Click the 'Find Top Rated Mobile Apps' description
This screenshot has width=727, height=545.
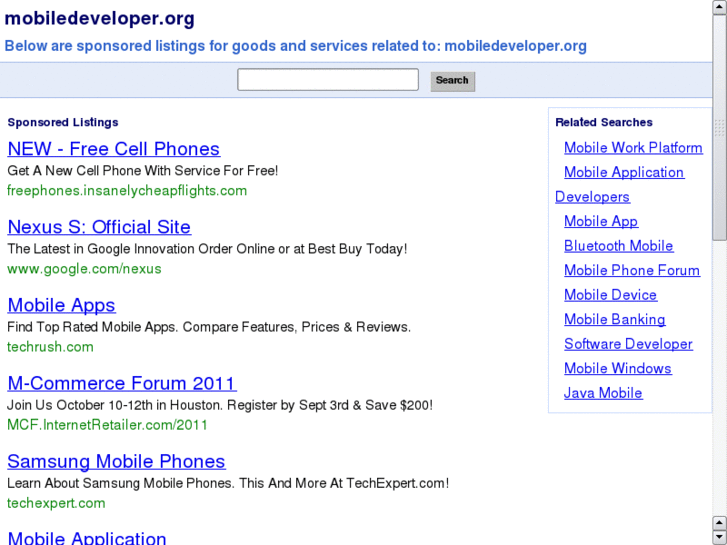point(209,327)
